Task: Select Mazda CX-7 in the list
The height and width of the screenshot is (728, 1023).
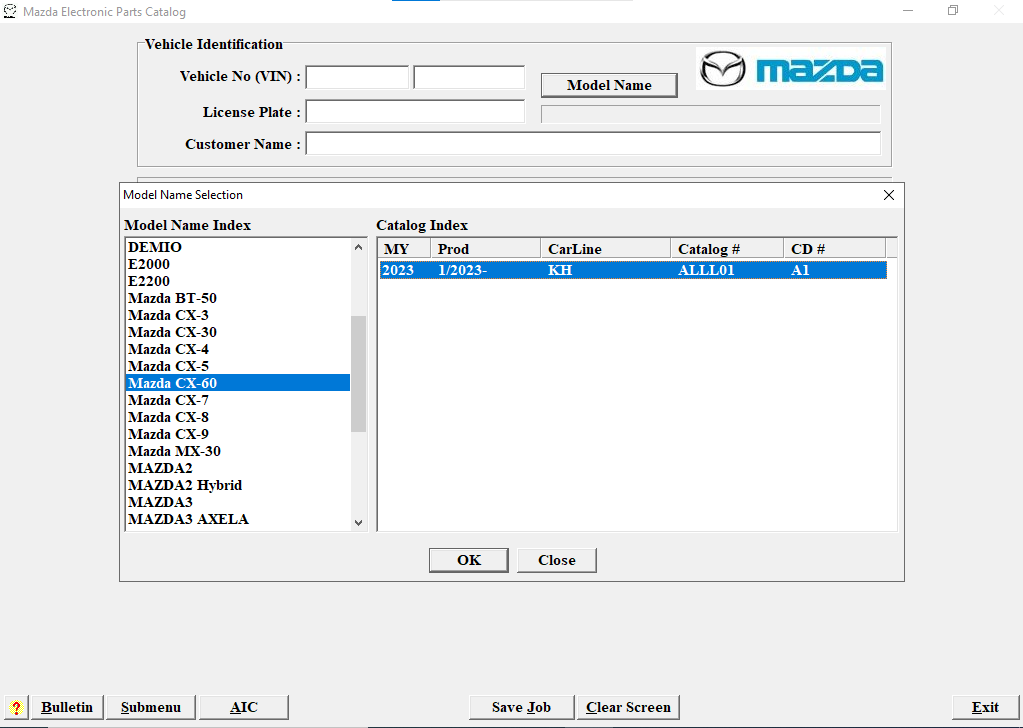Action: (x=237, y=400)
